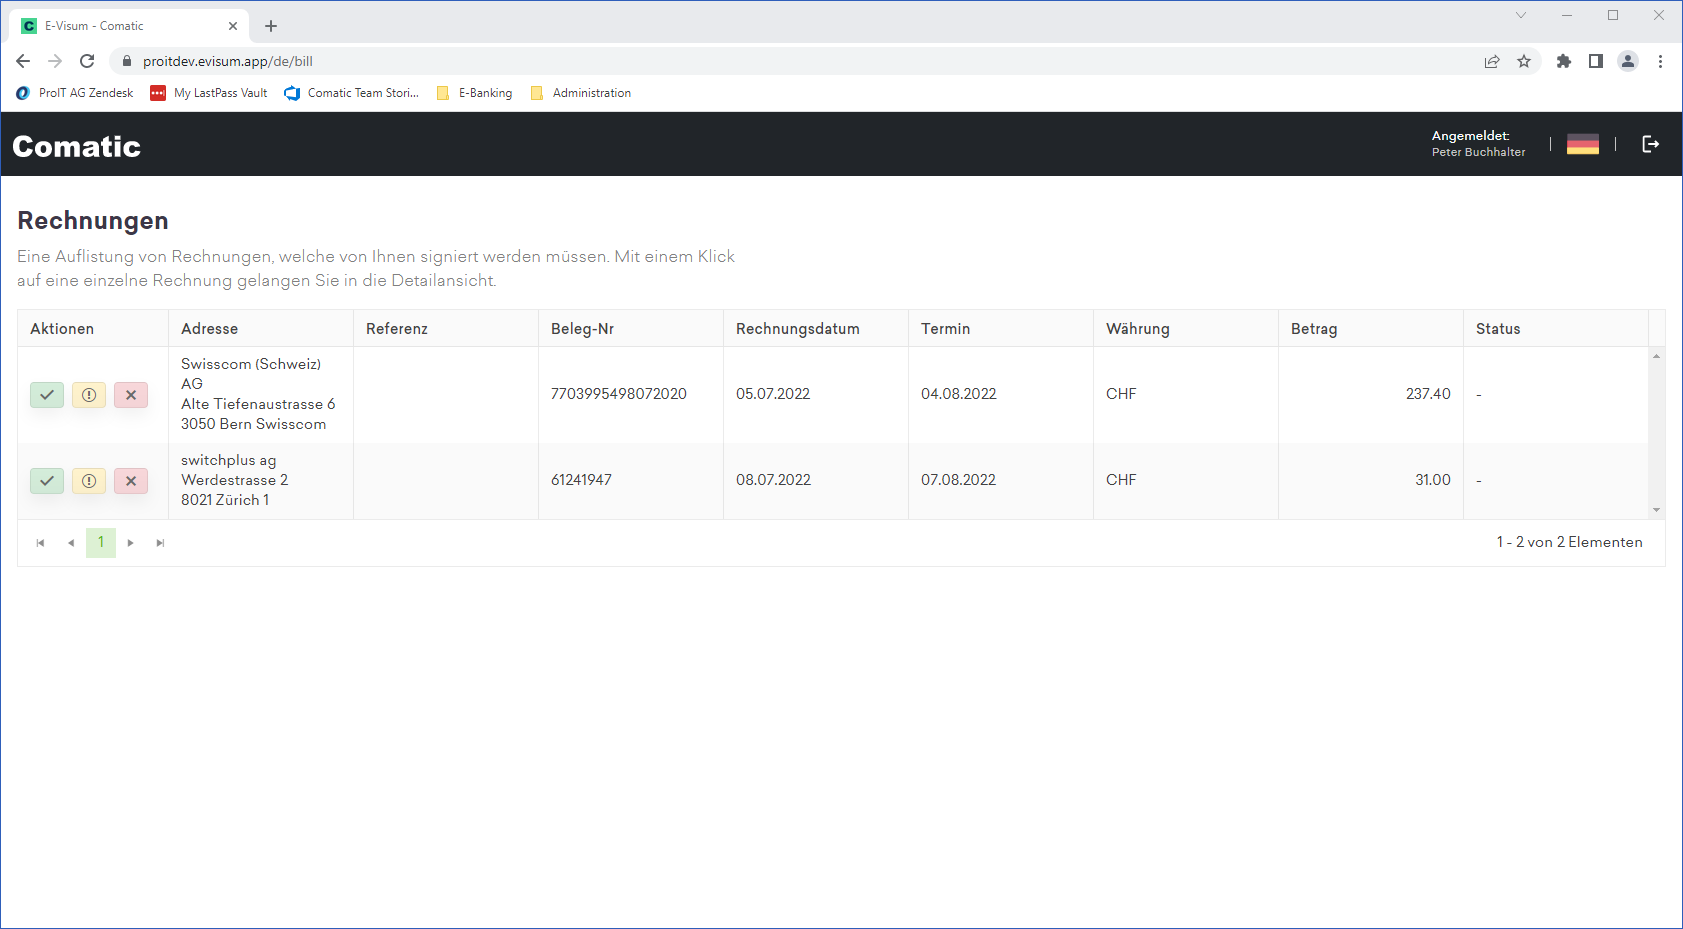Viewport: 1683px width, 929px height.
Task: Click the address bar URL
Action: (x=228, y=61)
